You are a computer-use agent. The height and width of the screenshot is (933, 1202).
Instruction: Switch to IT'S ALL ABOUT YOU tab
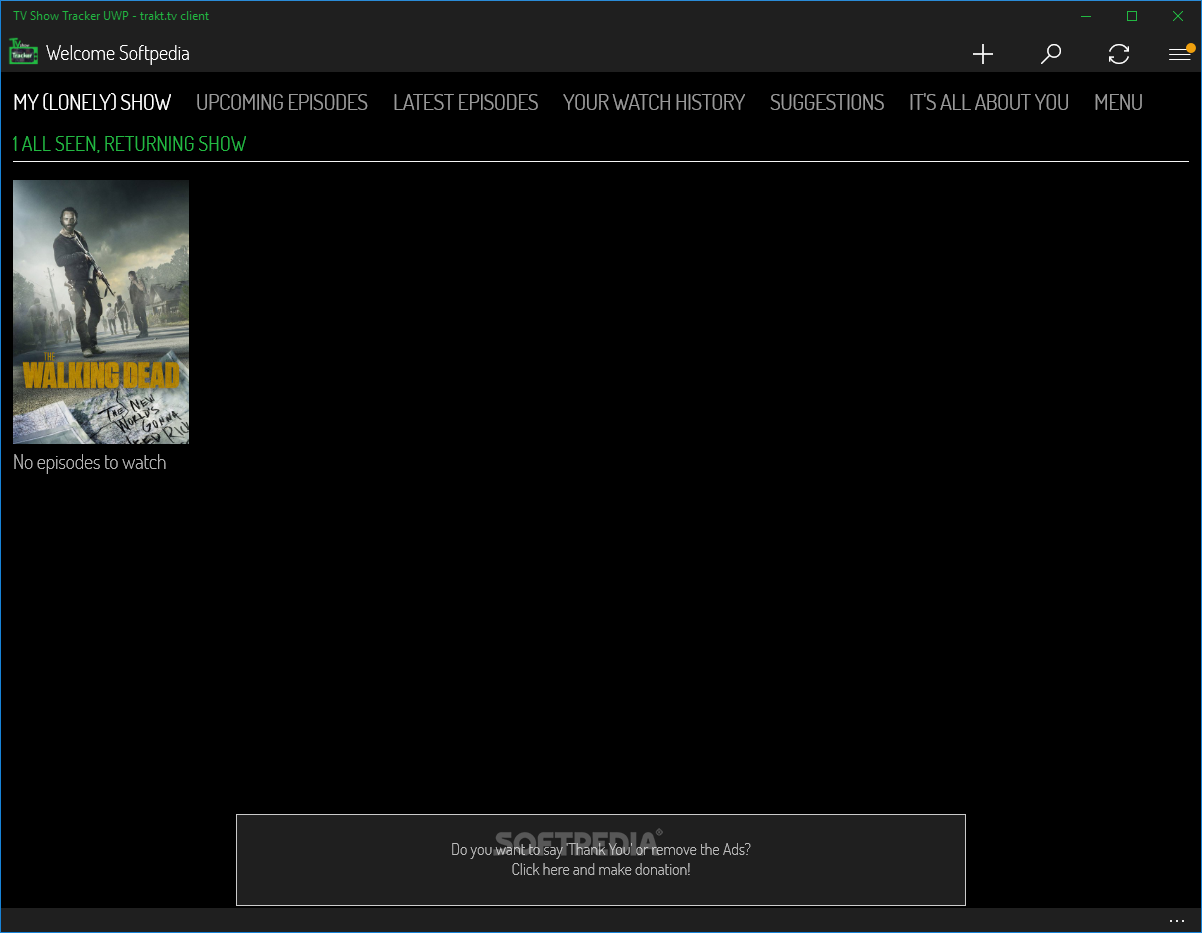click(x=989, y=103)
